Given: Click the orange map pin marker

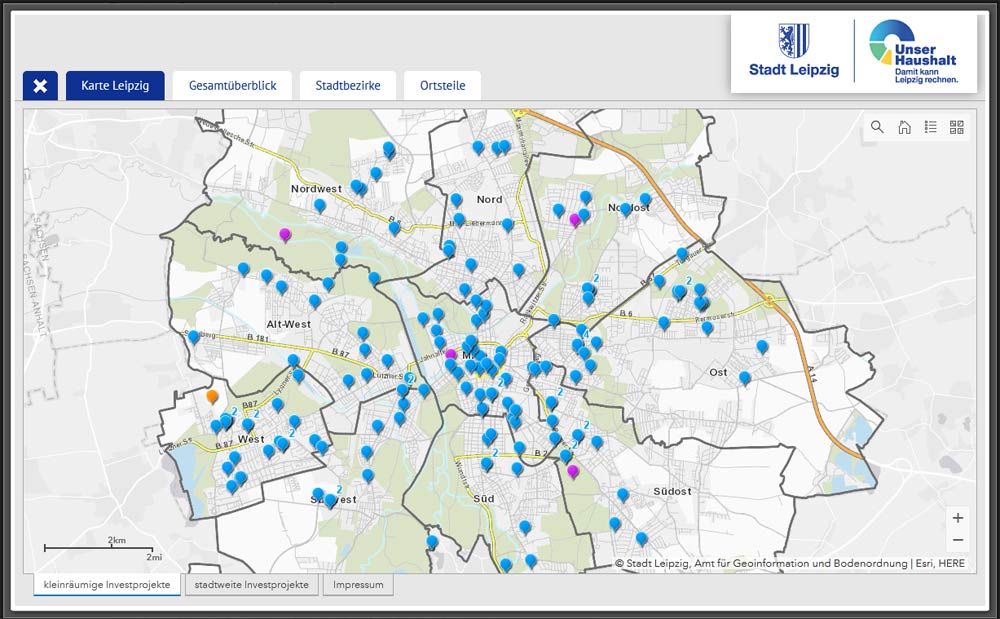Looking at the screenshot, I should point(212,397).
